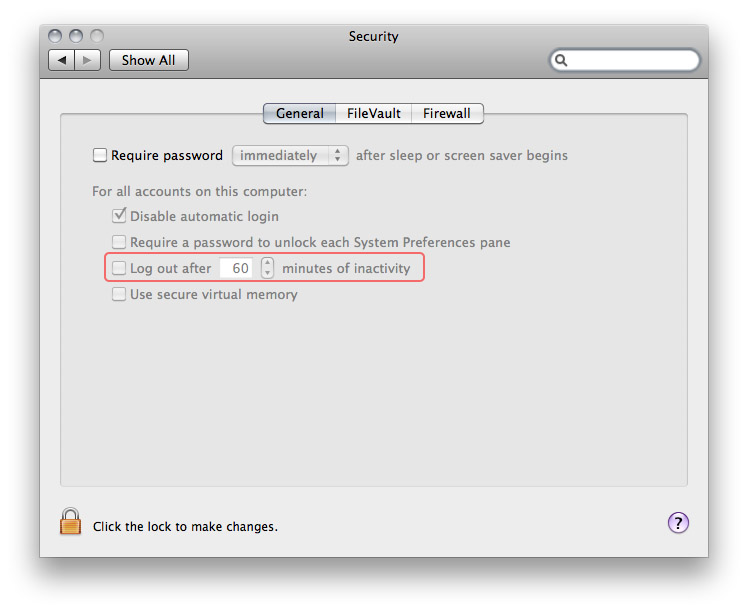Click the minutes stepper arrows next to 60
Viewport: 748px width, 612px height.
(x=268, y=268)
